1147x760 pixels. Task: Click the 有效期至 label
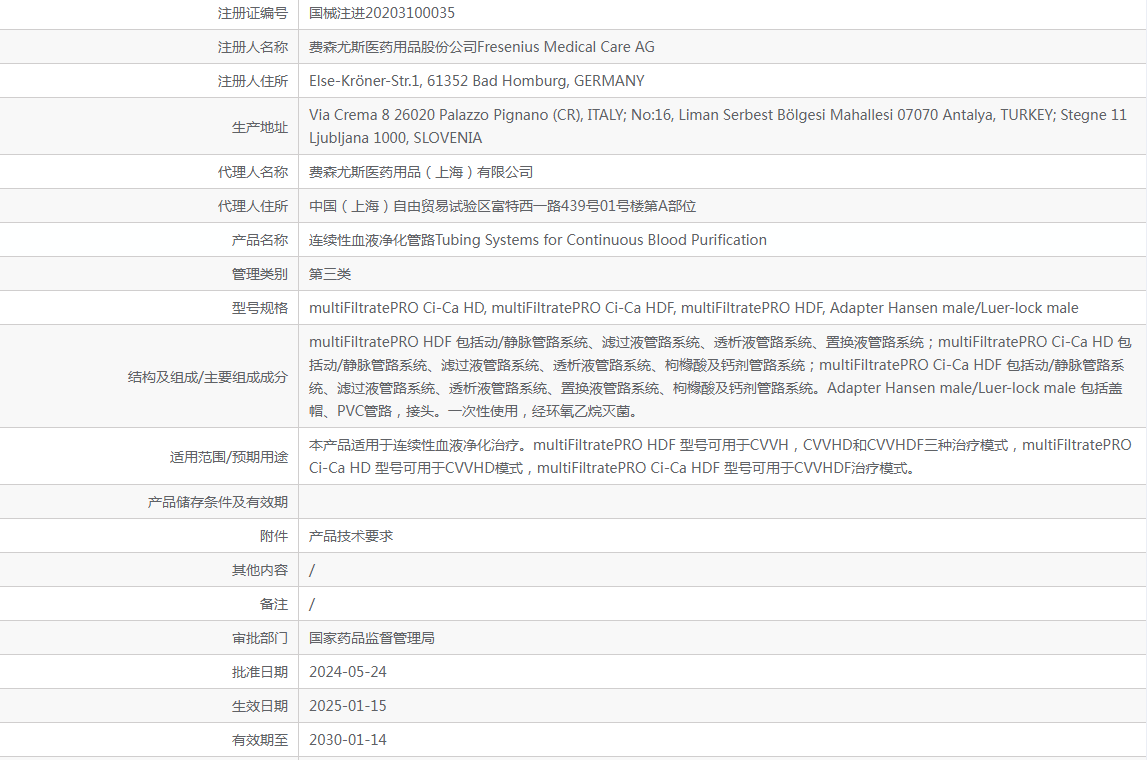(260, 740)
